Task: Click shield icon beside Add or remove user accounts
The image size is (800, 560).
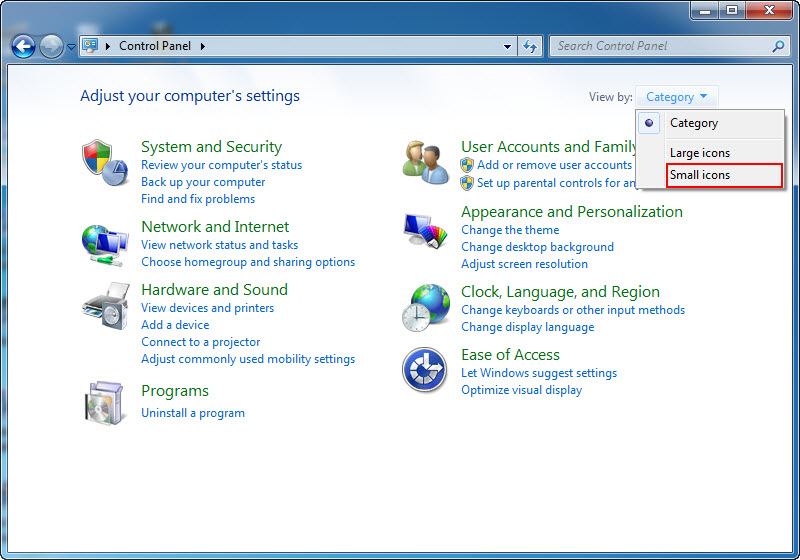Action: tap(466, 165)
